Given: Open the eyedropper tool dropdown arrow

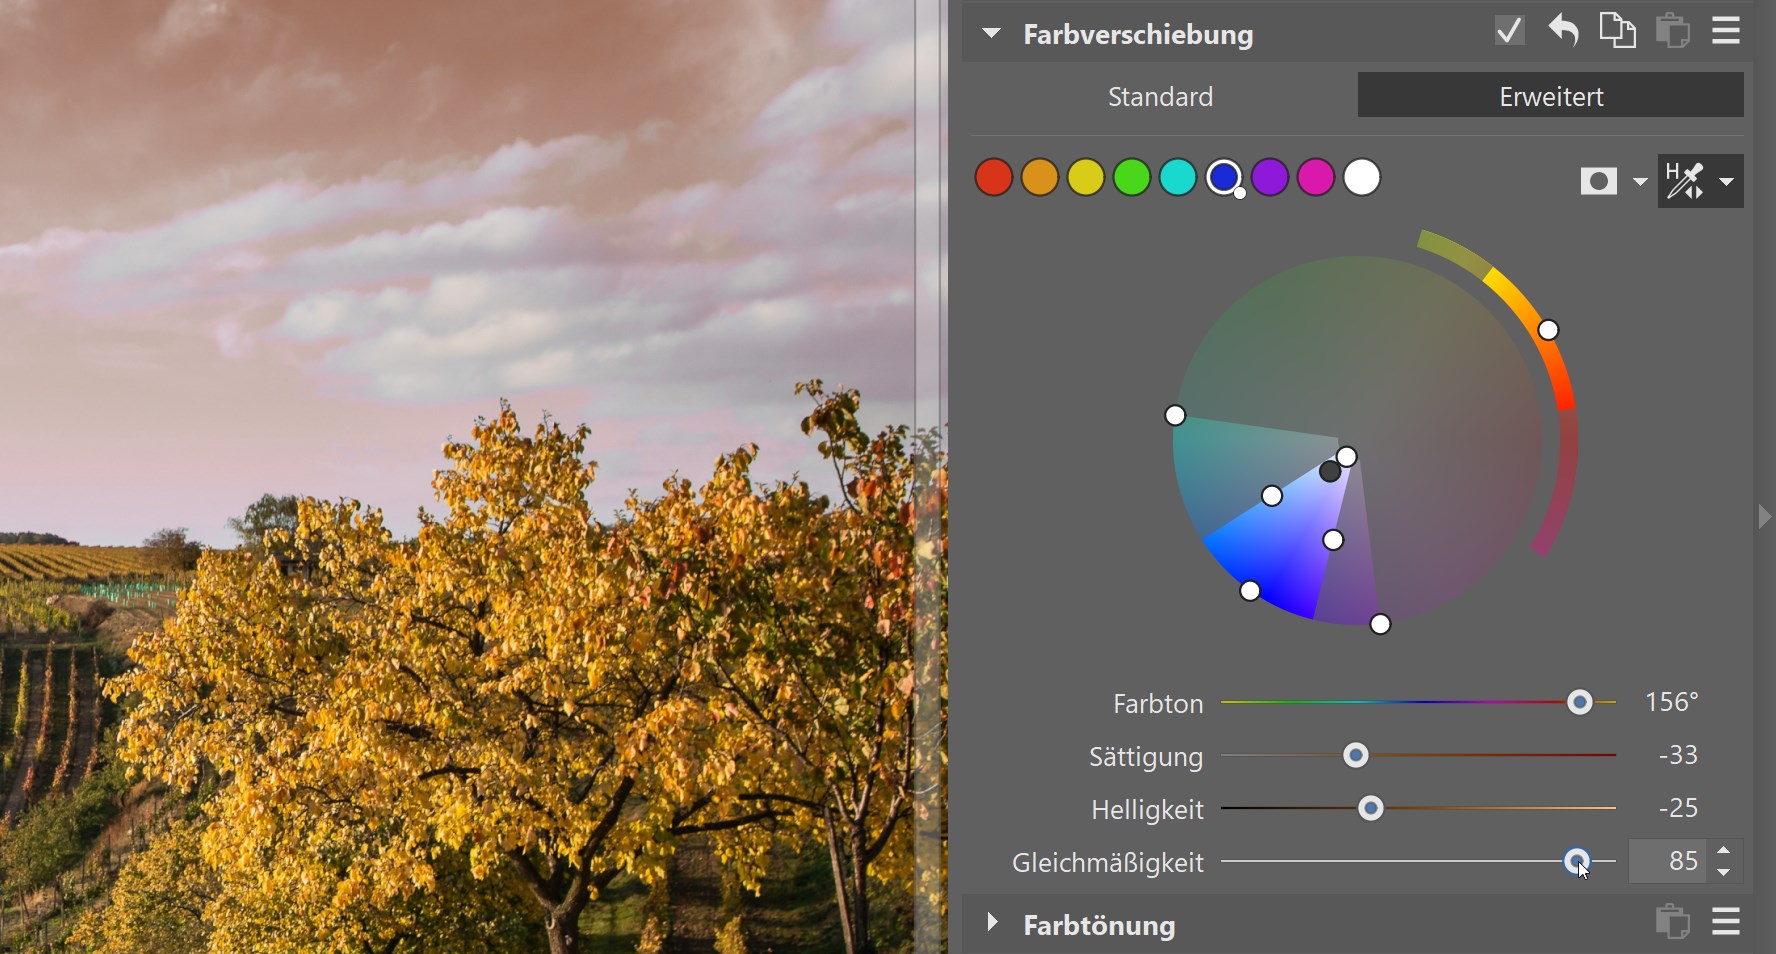Looking at the screenshot, I should pyautogui.click(x=1727, y=182).
